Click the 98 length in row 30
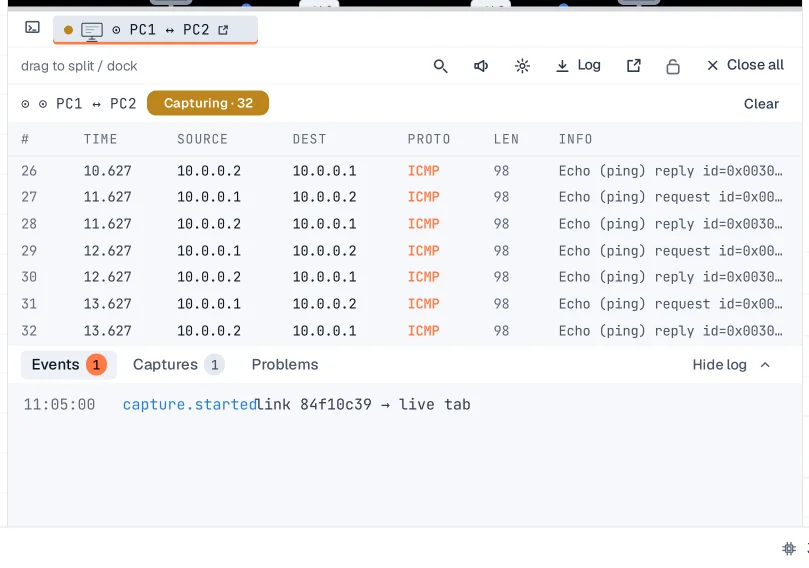This screenshot has height=568, width=809. [501, 277]
